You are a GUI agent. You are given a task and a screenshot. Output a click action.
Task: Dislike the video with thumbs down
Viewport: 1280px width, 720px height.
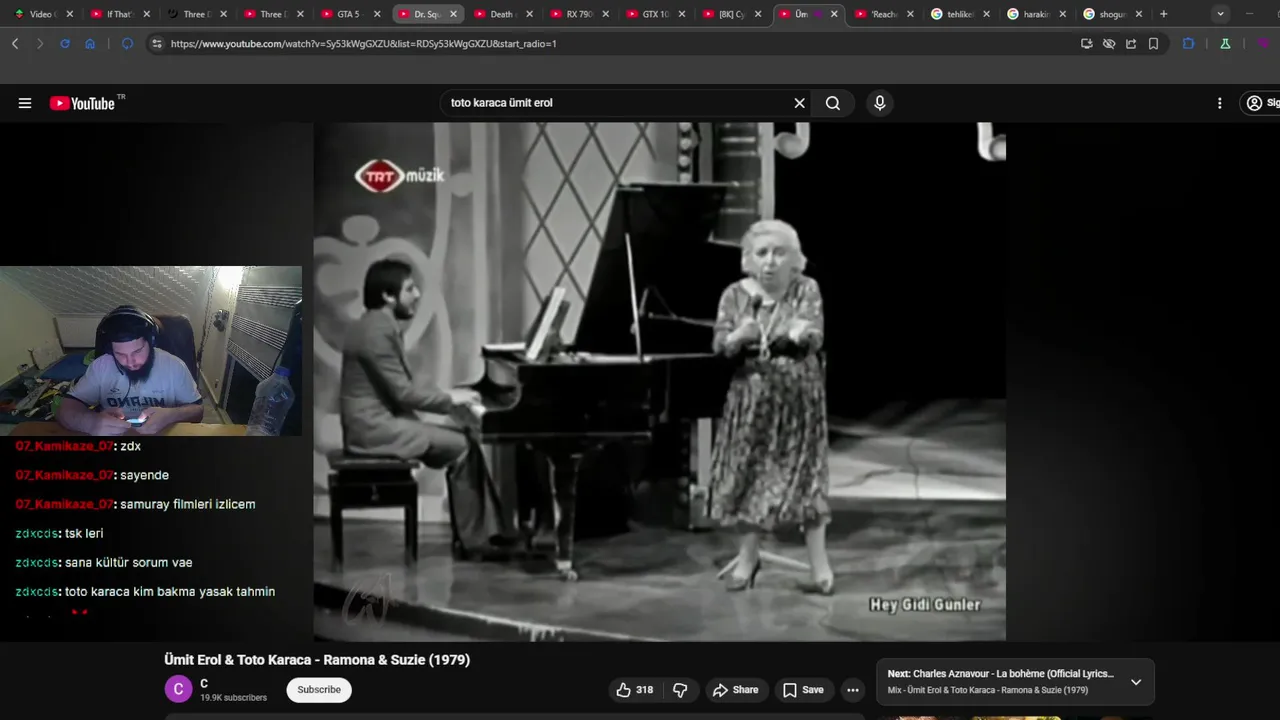[x=680, y=690]
